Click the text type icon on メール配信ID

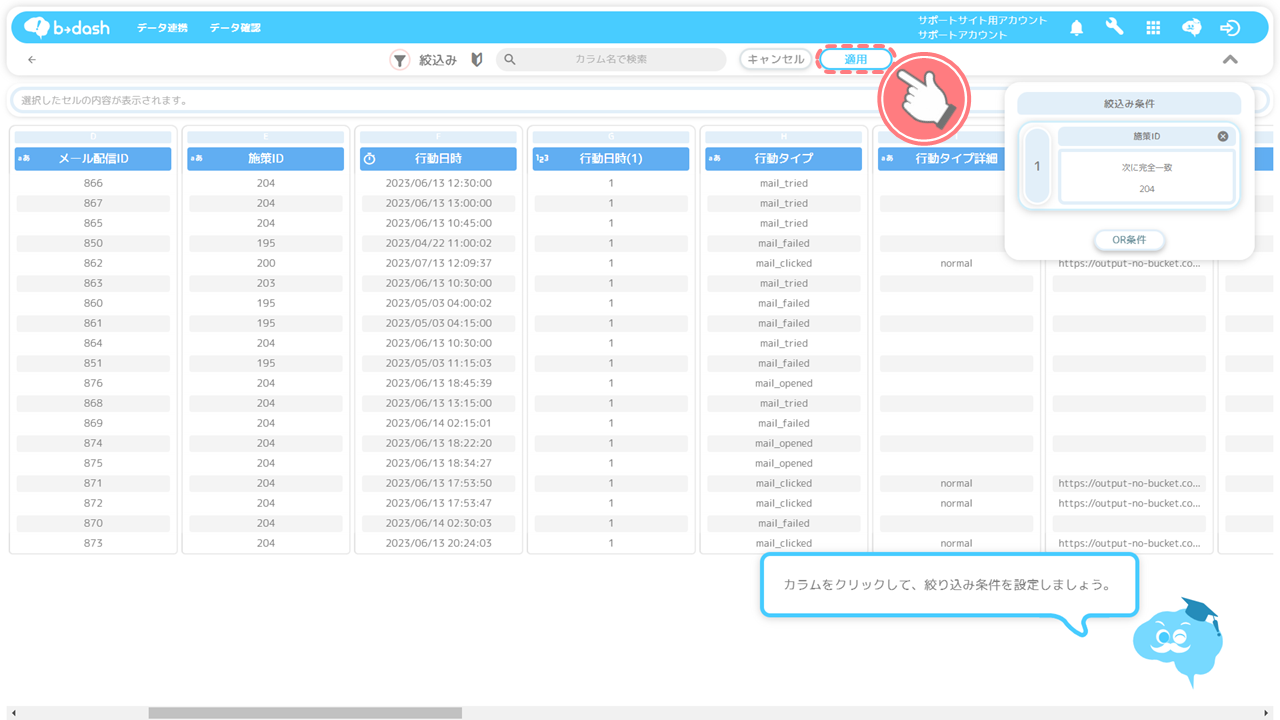pos(24,159)
